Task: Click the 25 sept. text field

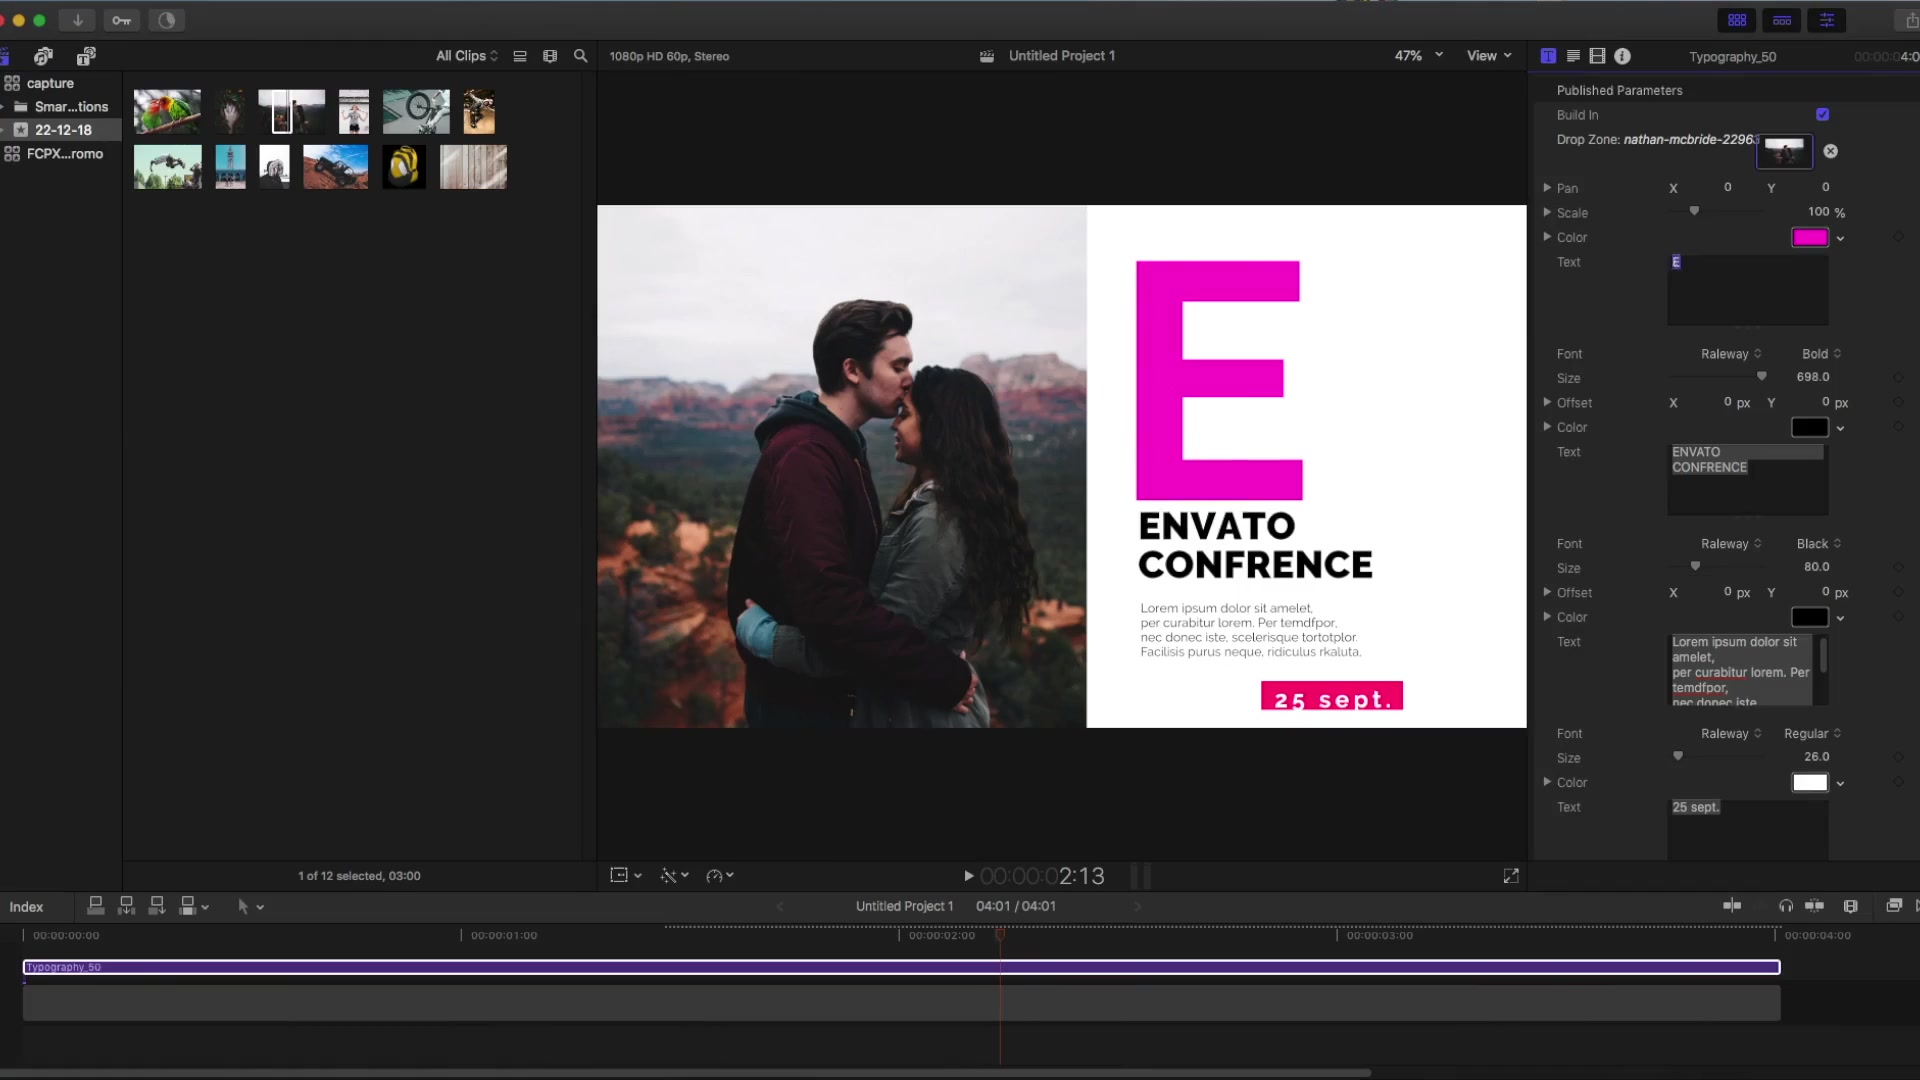Action: click(1748, 829)
